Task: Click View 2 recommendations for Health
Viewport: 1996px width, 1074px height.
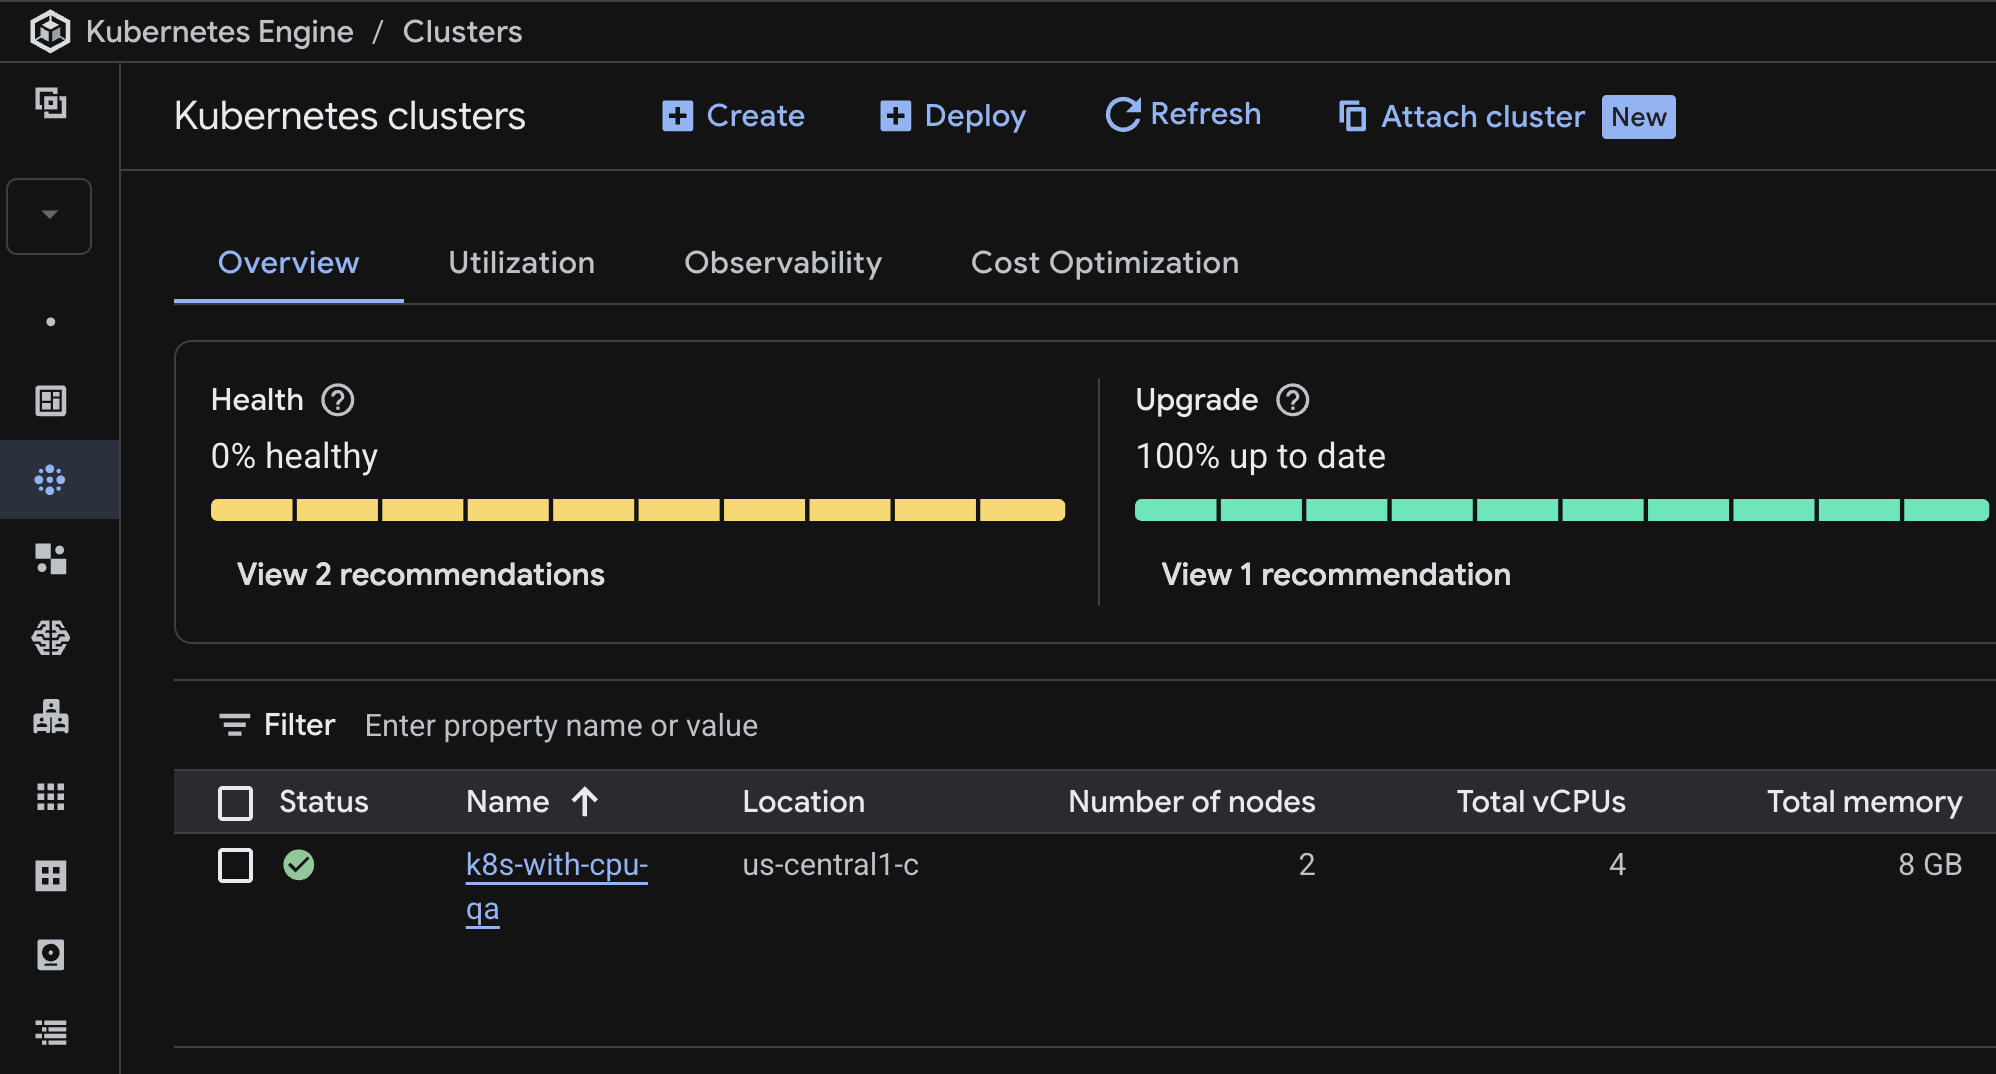Action: (420, 575)
